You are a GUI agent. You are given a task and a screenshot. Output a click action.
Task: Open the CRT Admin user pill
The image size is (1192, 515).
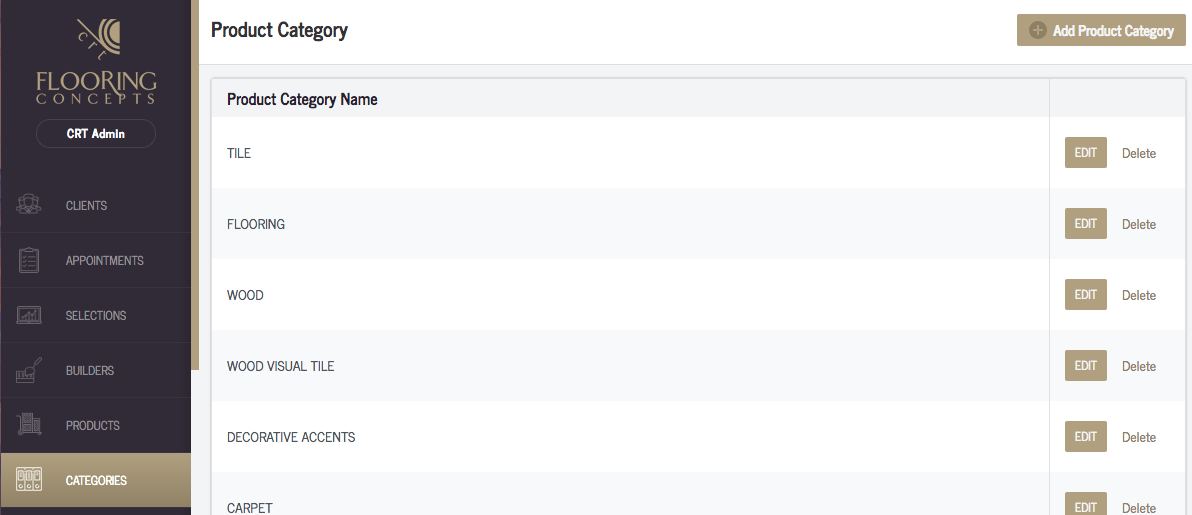click(96, 134)
